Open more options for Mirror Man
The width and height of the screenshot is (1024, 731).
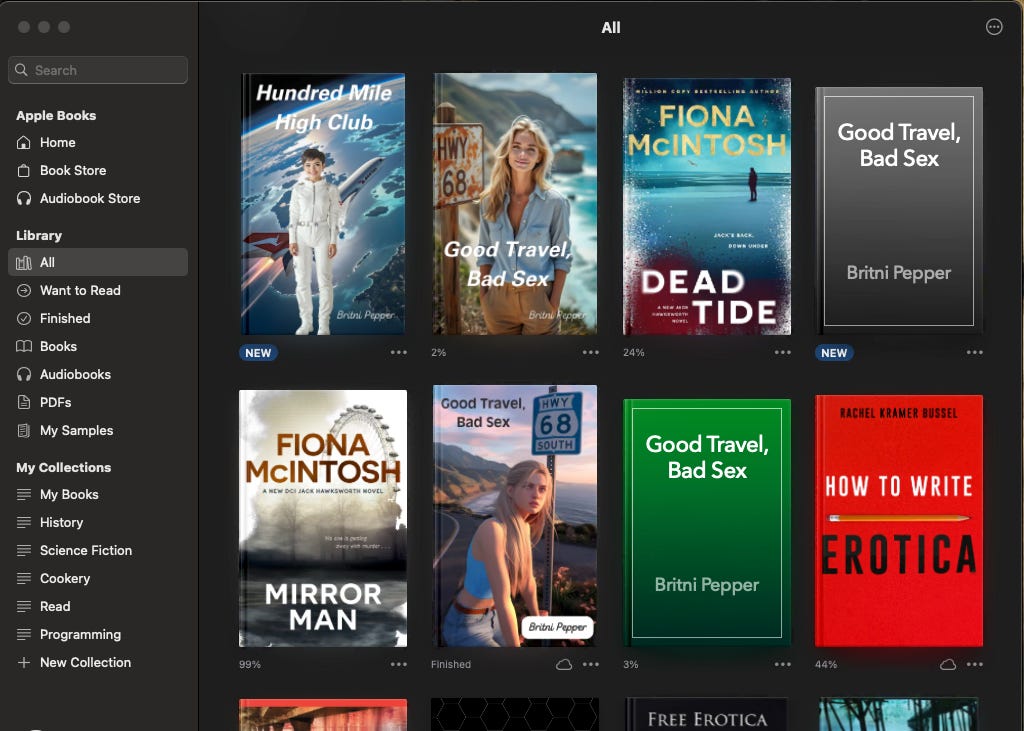coord(398,664)
